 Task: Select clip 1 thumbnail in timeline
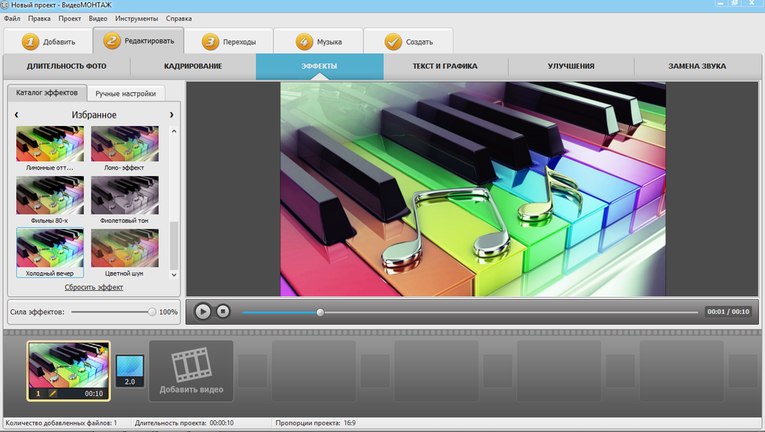point(68,371)
